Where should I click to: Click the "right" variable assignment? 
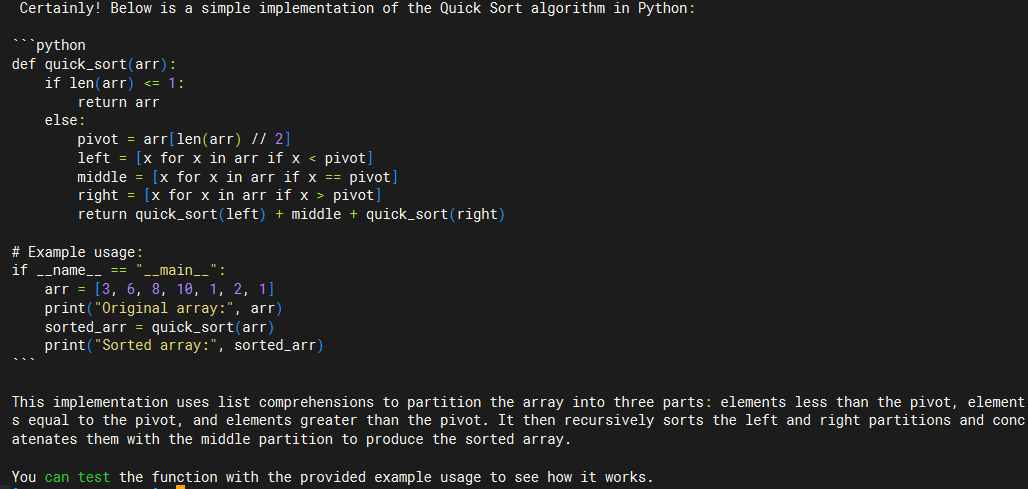tap(98, 196)
